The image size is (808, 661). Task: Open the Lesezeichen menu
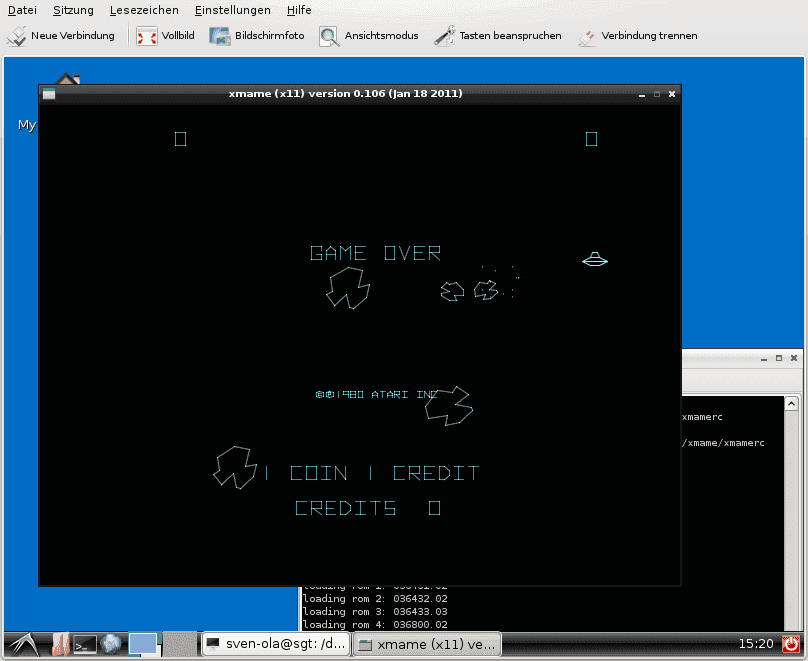pos(144,10)
